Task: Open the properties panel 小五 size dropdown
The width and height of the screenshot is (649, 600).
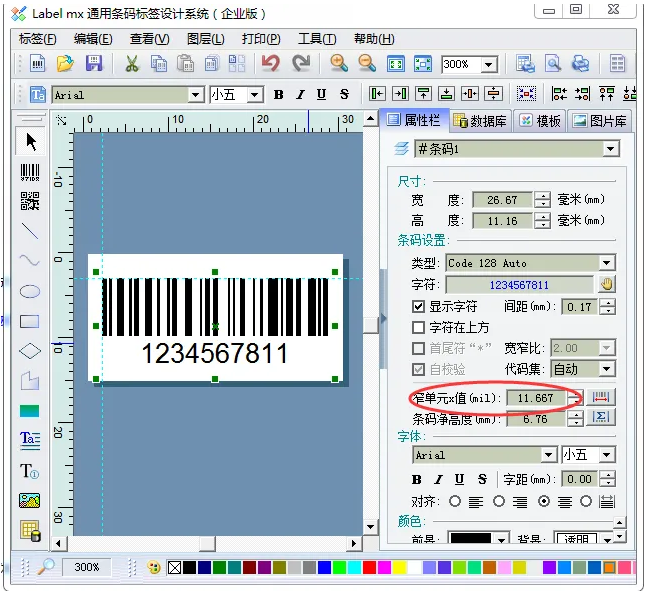Action: coord(606,455)
